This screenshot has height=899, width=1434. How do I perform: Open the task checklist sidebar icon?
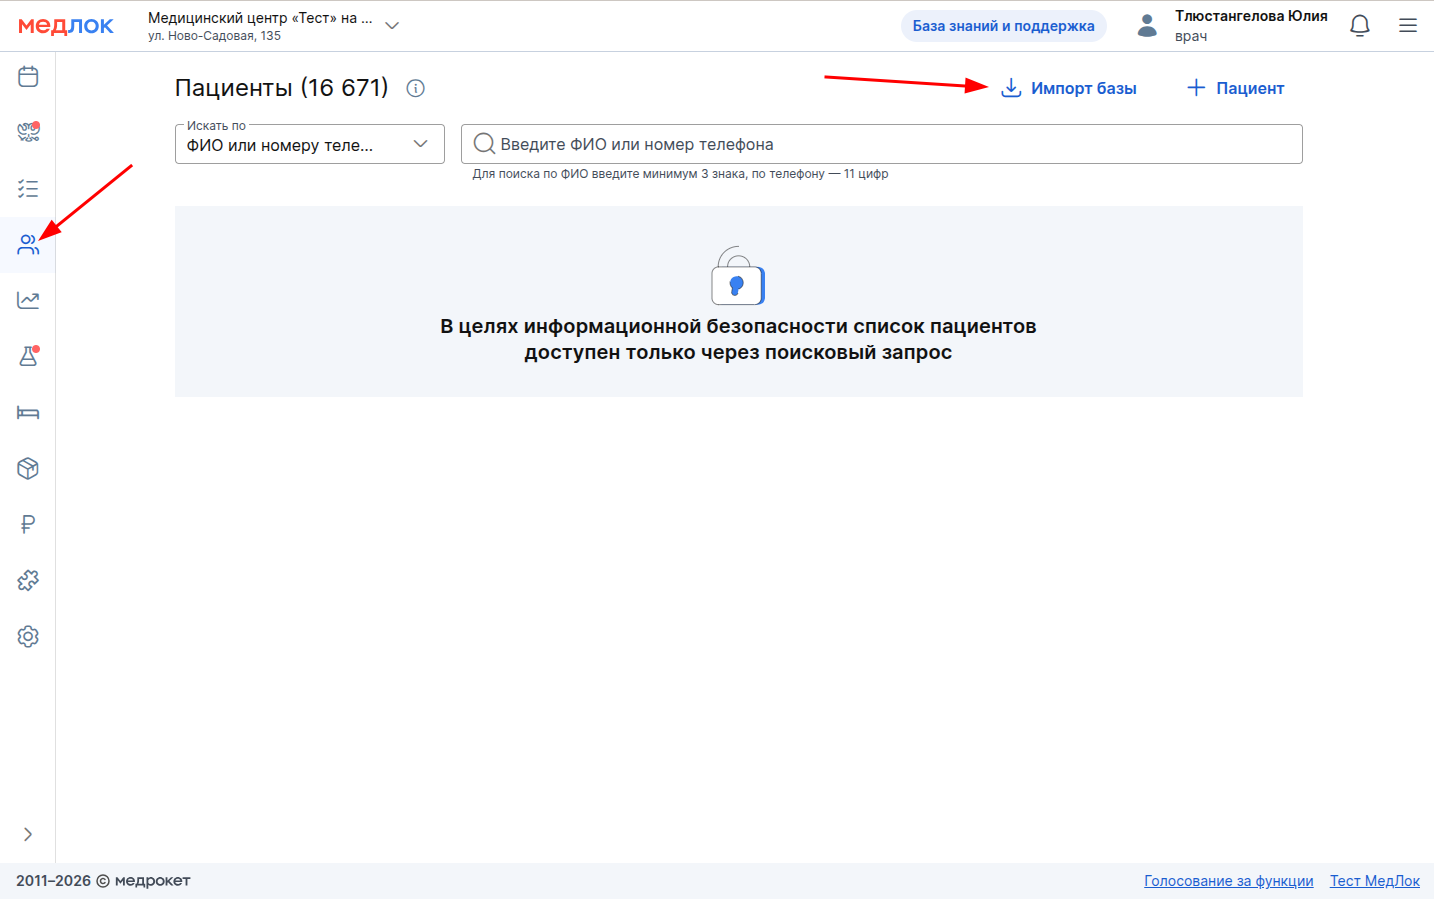[x=28, y=188]
